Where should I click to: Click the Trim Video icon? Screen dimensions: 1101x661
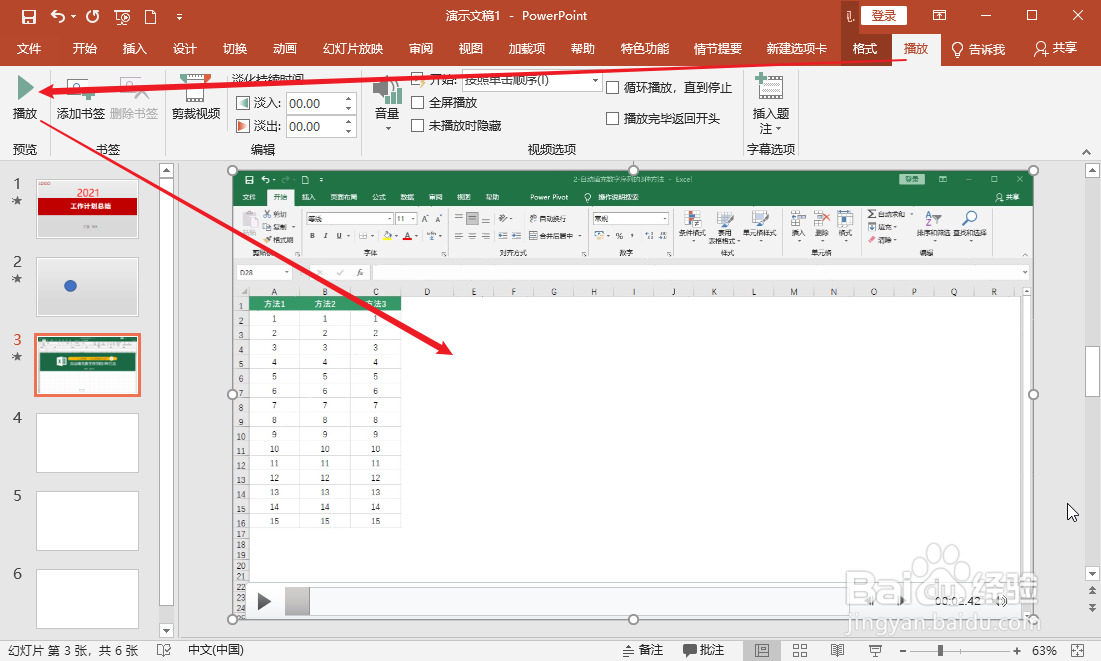click(196, 87)
